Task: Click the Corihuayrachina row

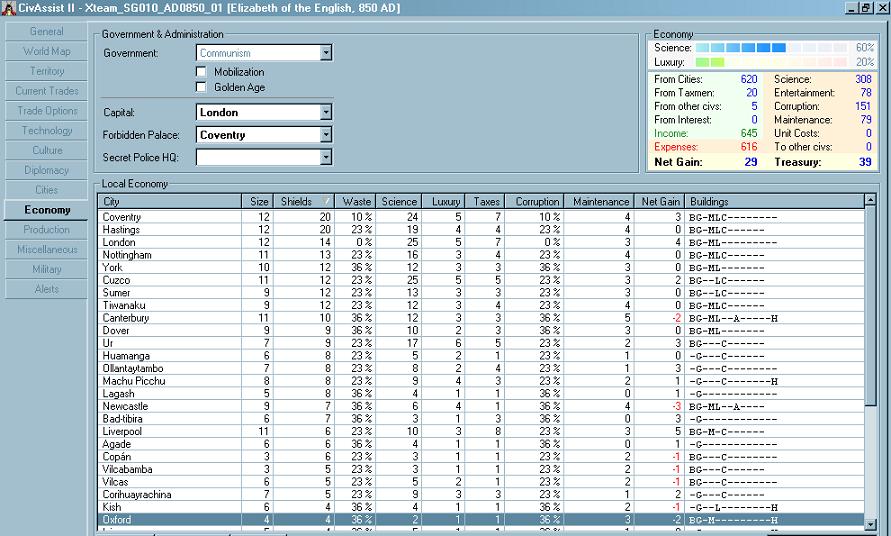Action: (481, 495)
